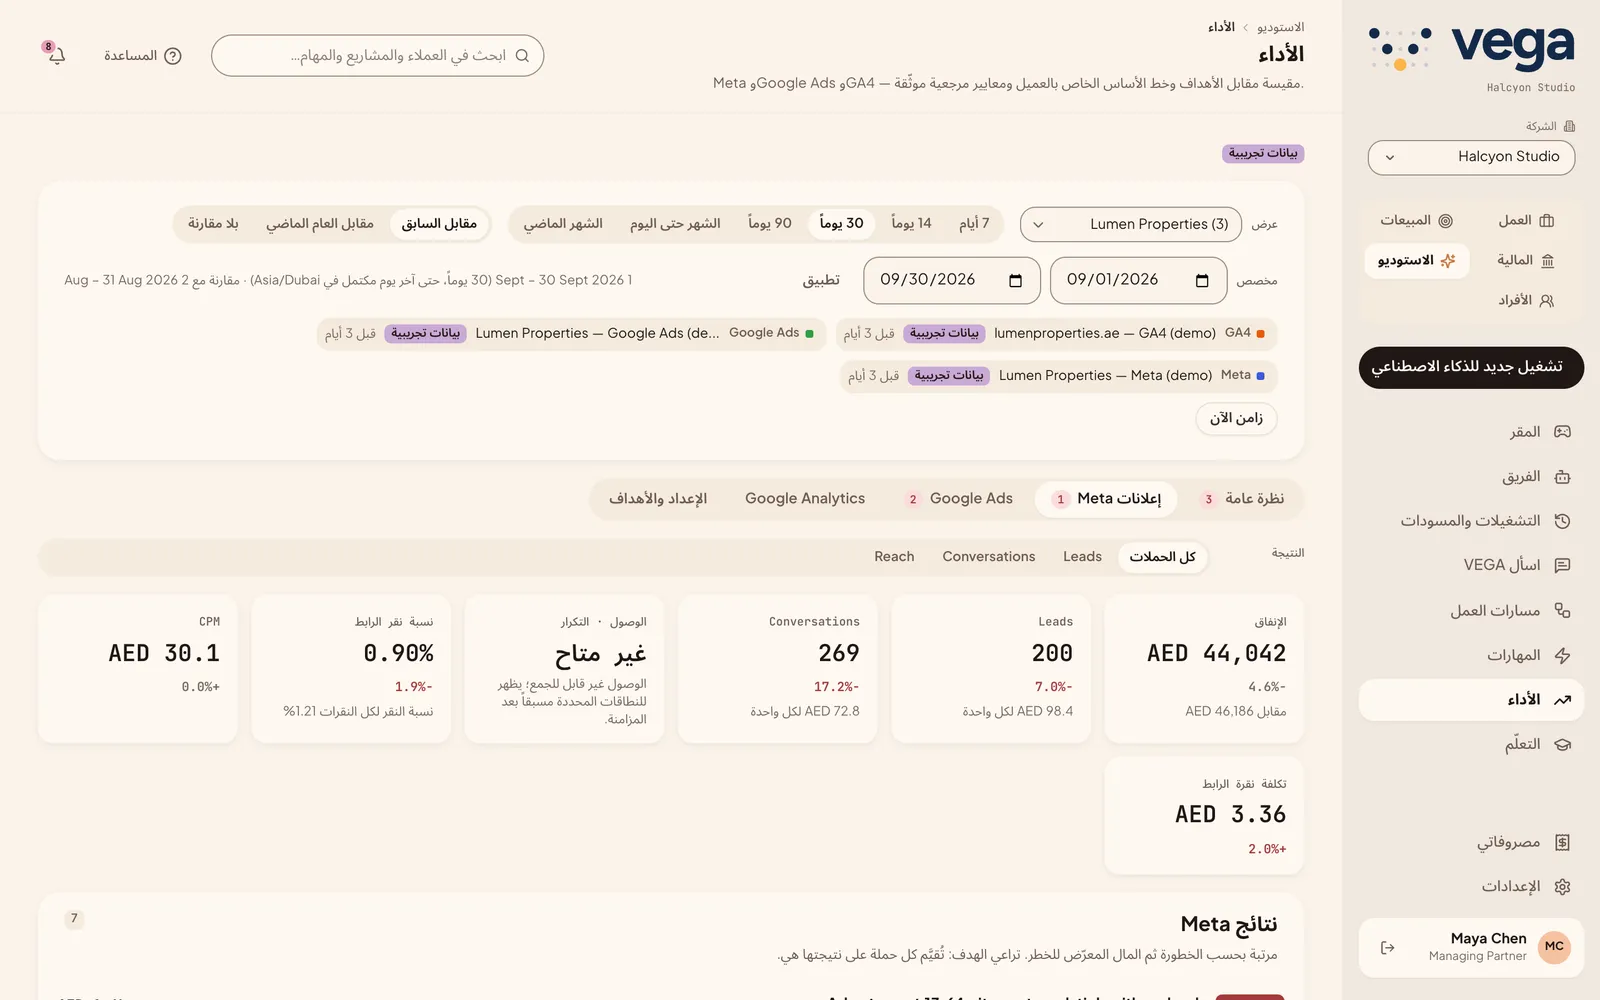
Task: Open مسارات العمل workflows in sidebar
Action: click(1470, 610)
